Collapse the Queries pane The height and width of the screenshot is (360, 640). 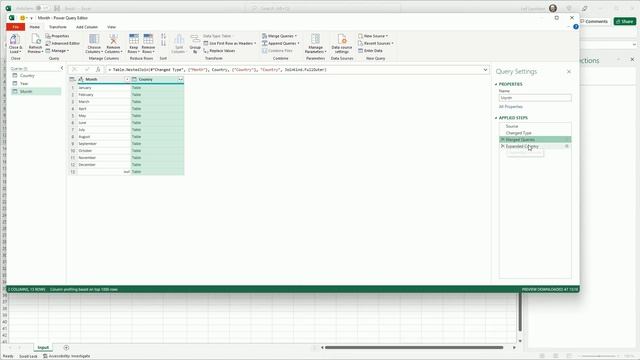(x=62, y=68)
